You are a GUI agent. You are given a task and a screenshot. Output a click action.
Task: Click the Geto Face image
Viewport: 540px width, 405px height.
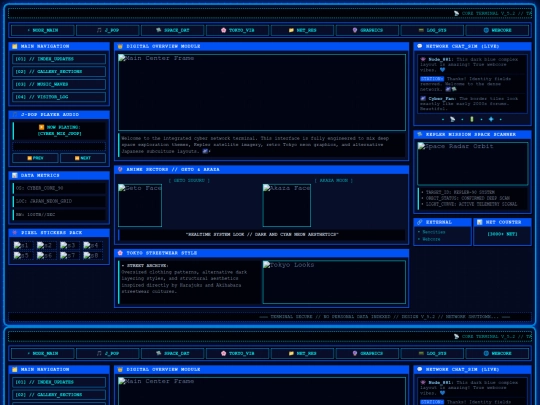[x=140, y=205]
